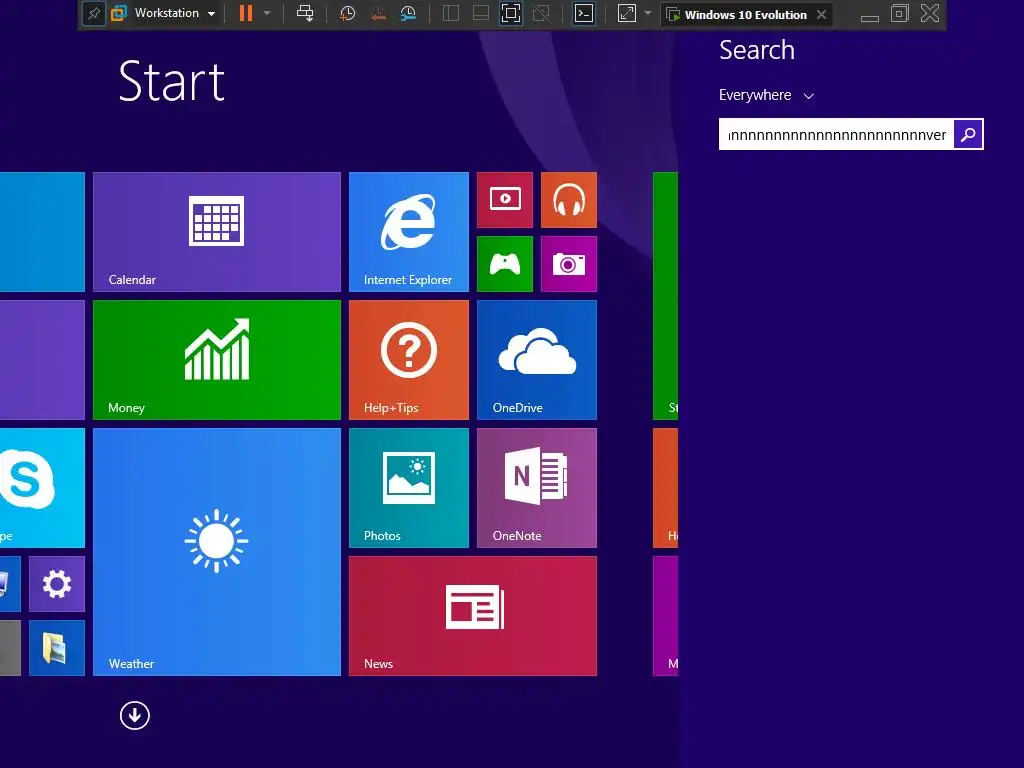The height and width of the screenshot is (768, 1024).
Task: Open the Camera small tile
Action: tap(569, 264)
